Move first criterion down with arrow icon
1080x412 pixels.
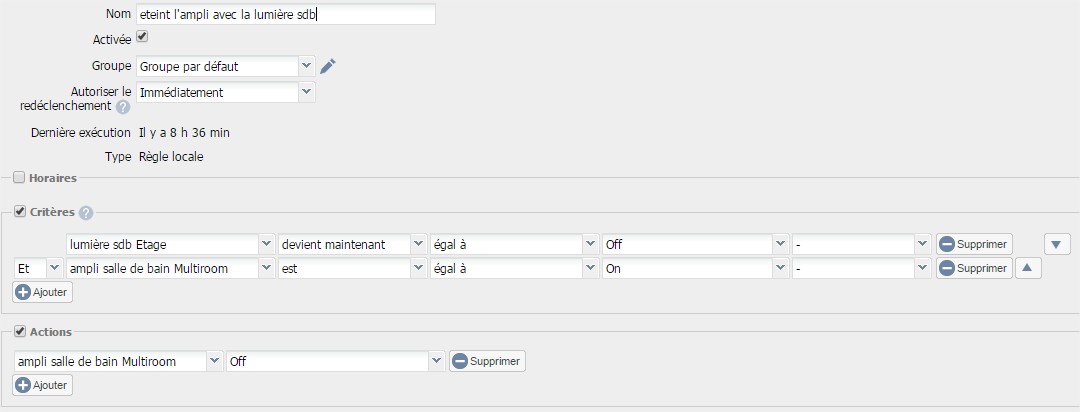point(1057,244)
